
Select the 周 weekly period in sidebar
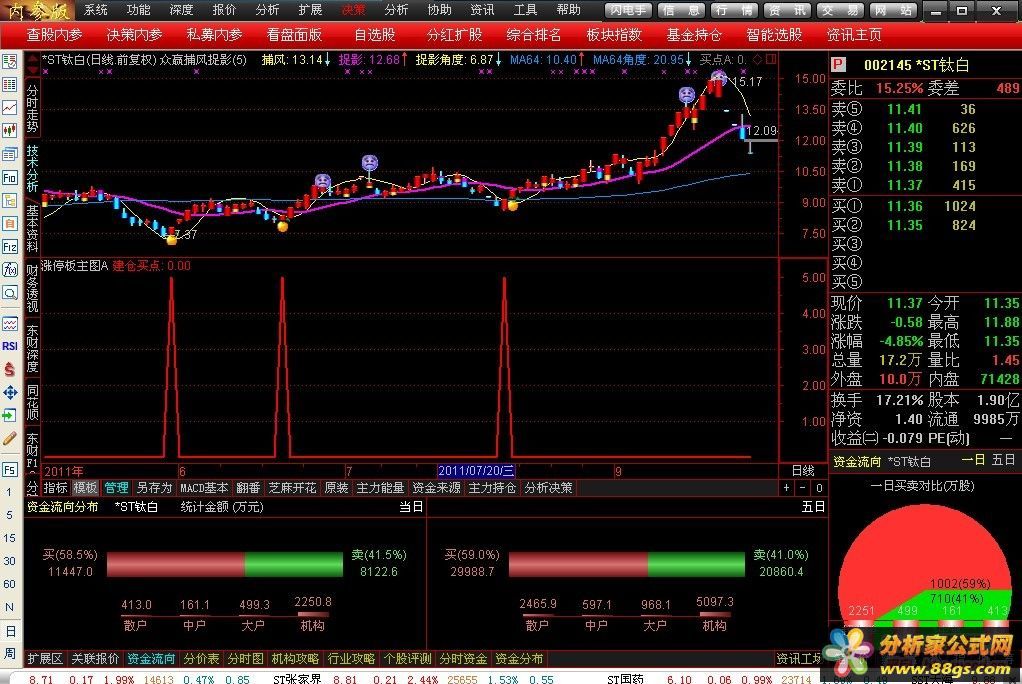(x=9, y=653)
